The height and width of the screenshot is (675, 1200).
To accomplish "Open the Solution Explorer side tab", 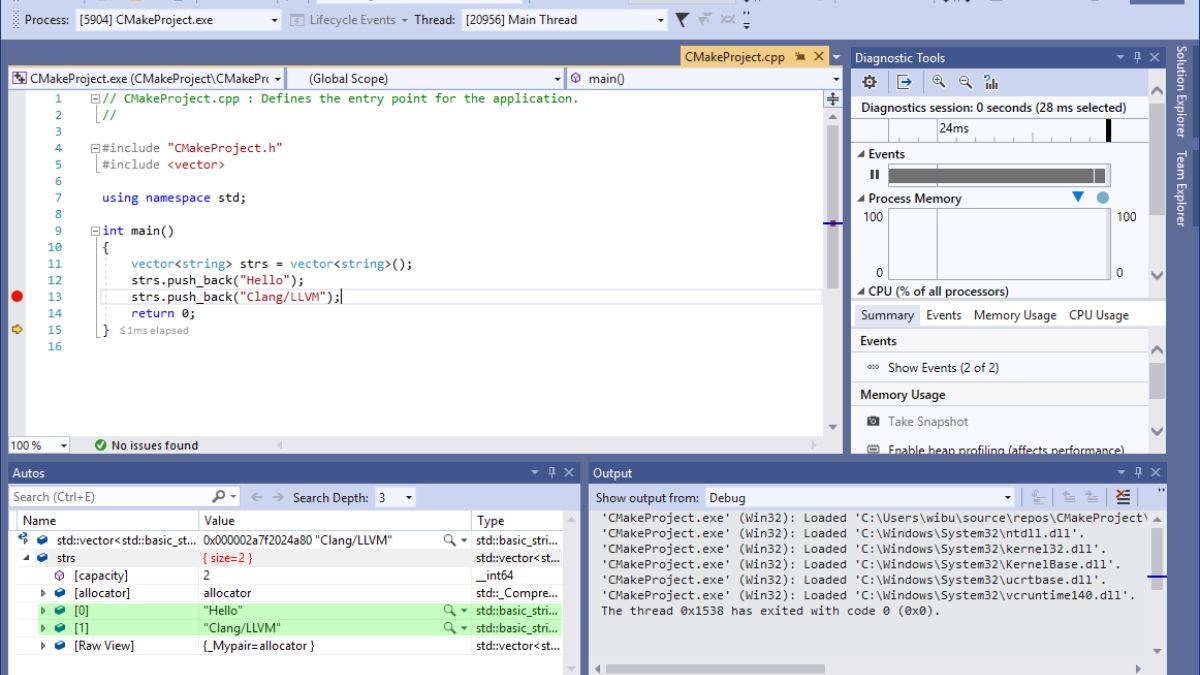I will 1181,92.
